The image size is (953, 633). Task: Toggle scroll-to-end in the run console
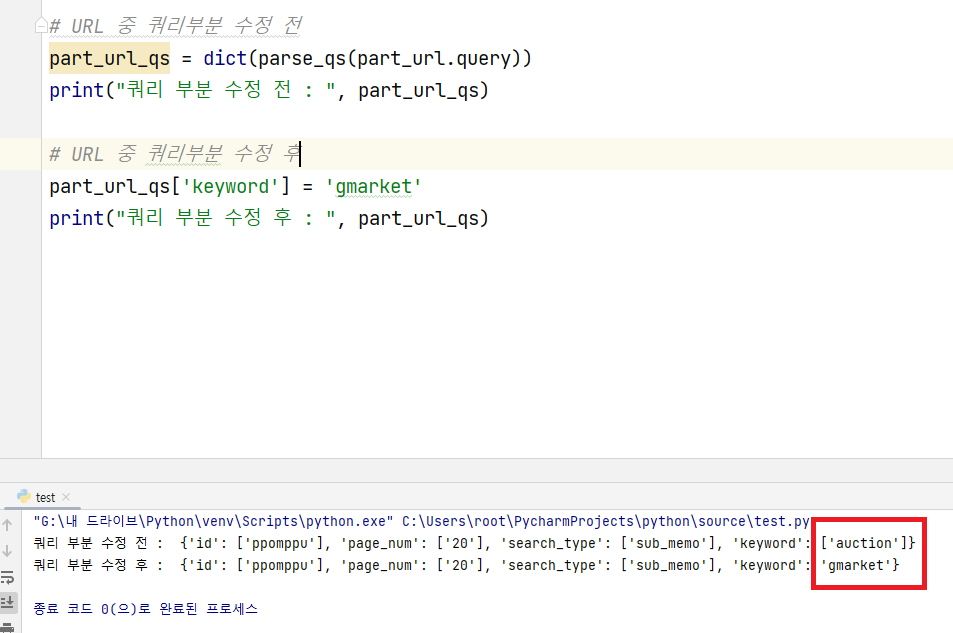[x=7, y=602]
